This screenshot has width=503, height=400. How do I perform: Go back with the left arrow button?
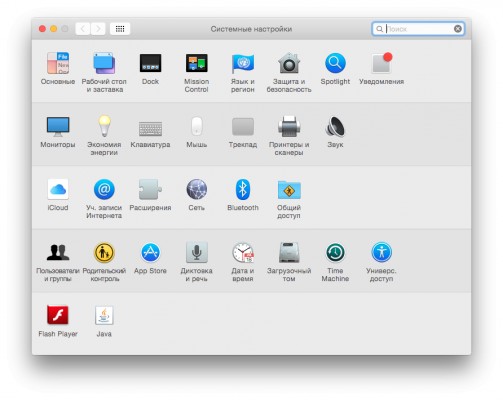click(x=83, y=29)
